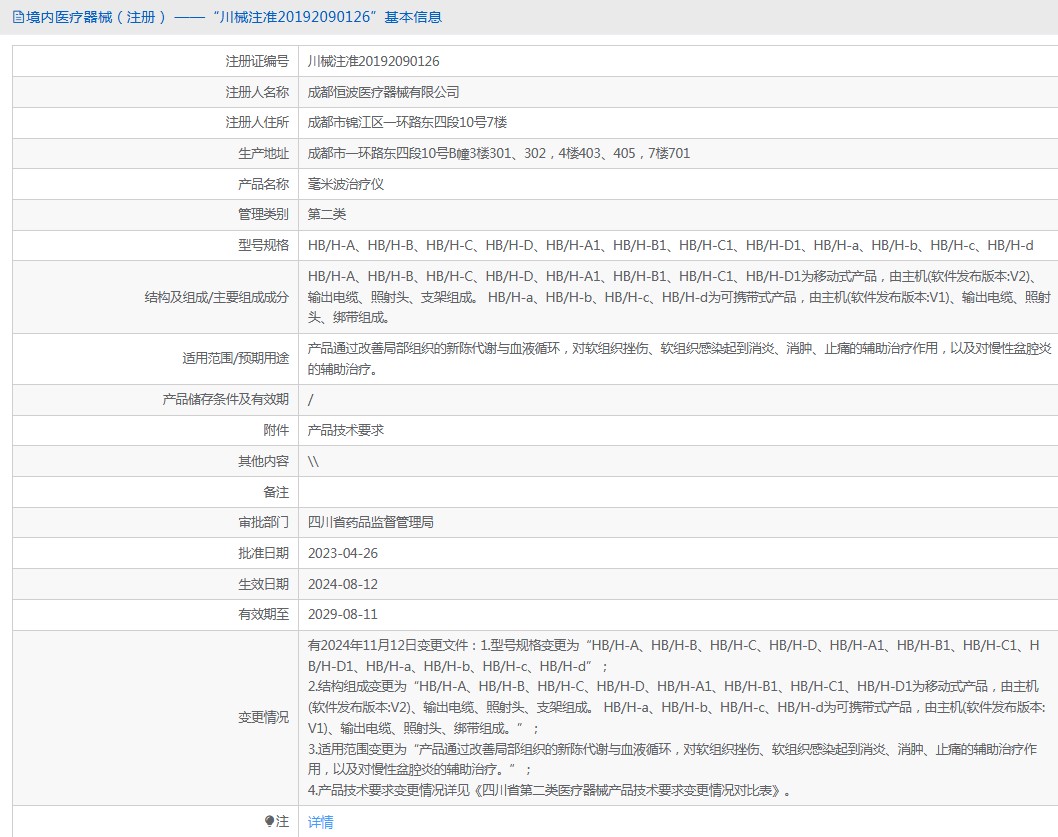Click the 型号规格 label
1058x837 pixels.
(x=263, y=245)
